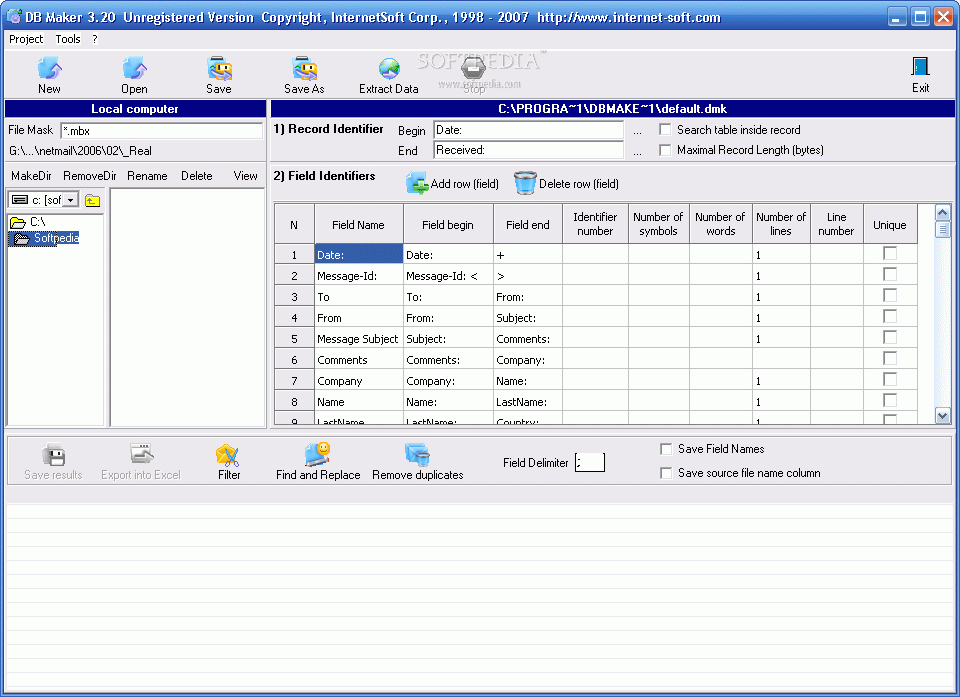Open the Filter tool
Viewport: 960px width, 697px height.
click(228, 454)
